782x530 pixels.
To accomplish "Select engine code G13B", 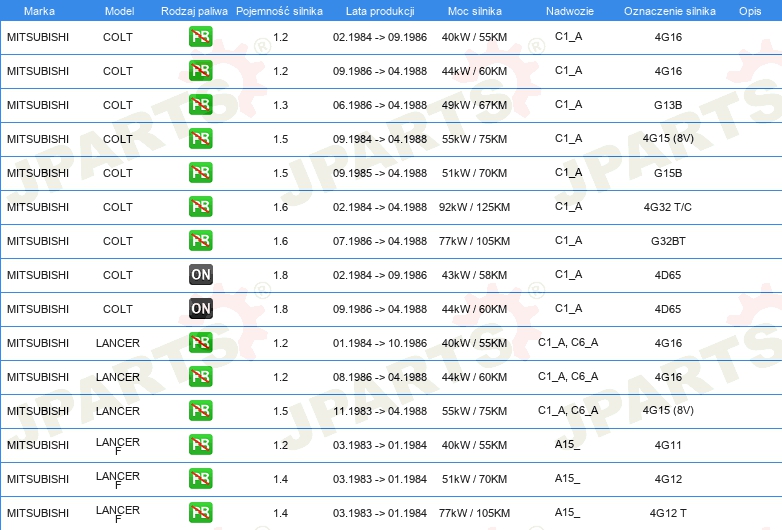I will (x=668, y=105).
